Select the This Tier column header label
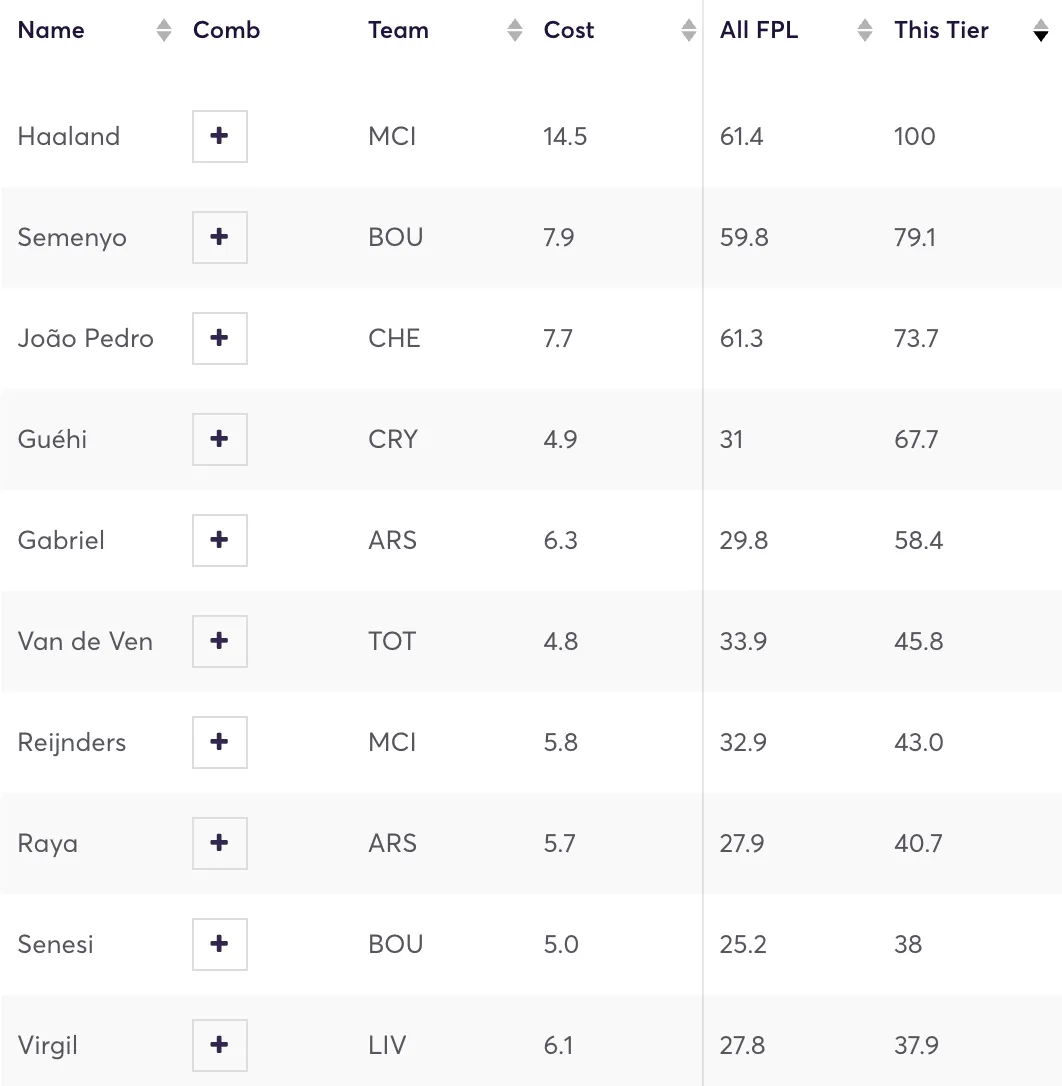Screen dimensions: 1062x1086 (941, 30)
